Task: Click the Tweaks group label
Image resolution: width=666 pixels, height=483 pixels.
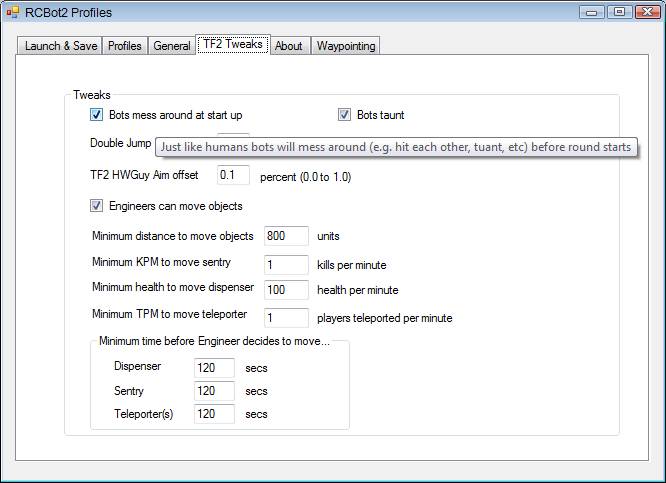Action: click(x=92, y=95)
